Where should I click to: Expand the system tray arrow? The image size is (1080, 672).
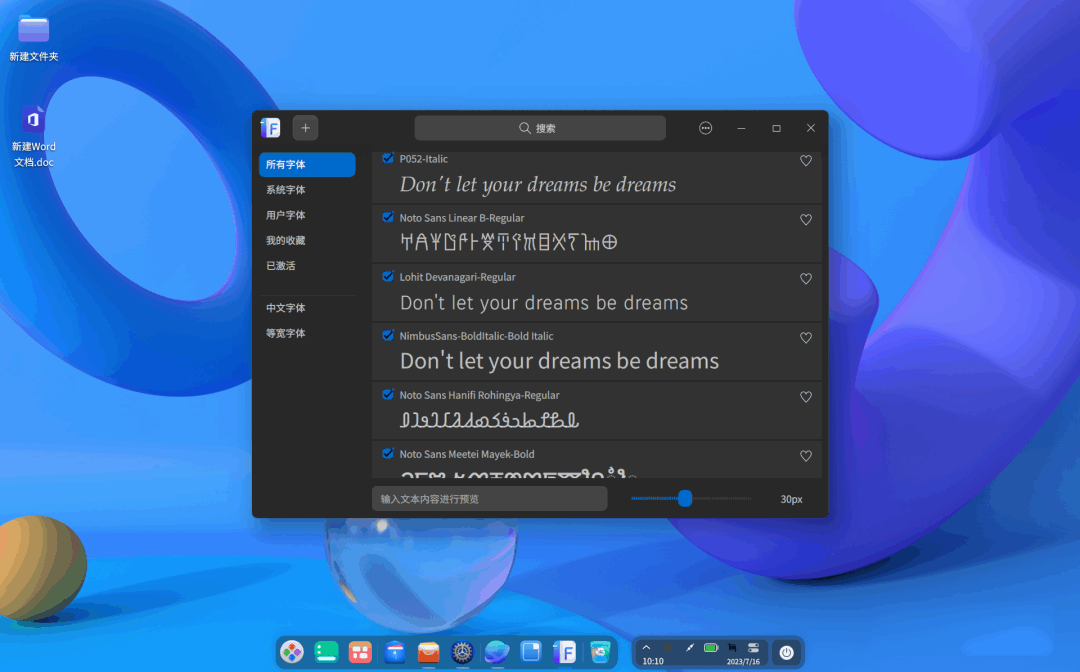click(646, 647)
